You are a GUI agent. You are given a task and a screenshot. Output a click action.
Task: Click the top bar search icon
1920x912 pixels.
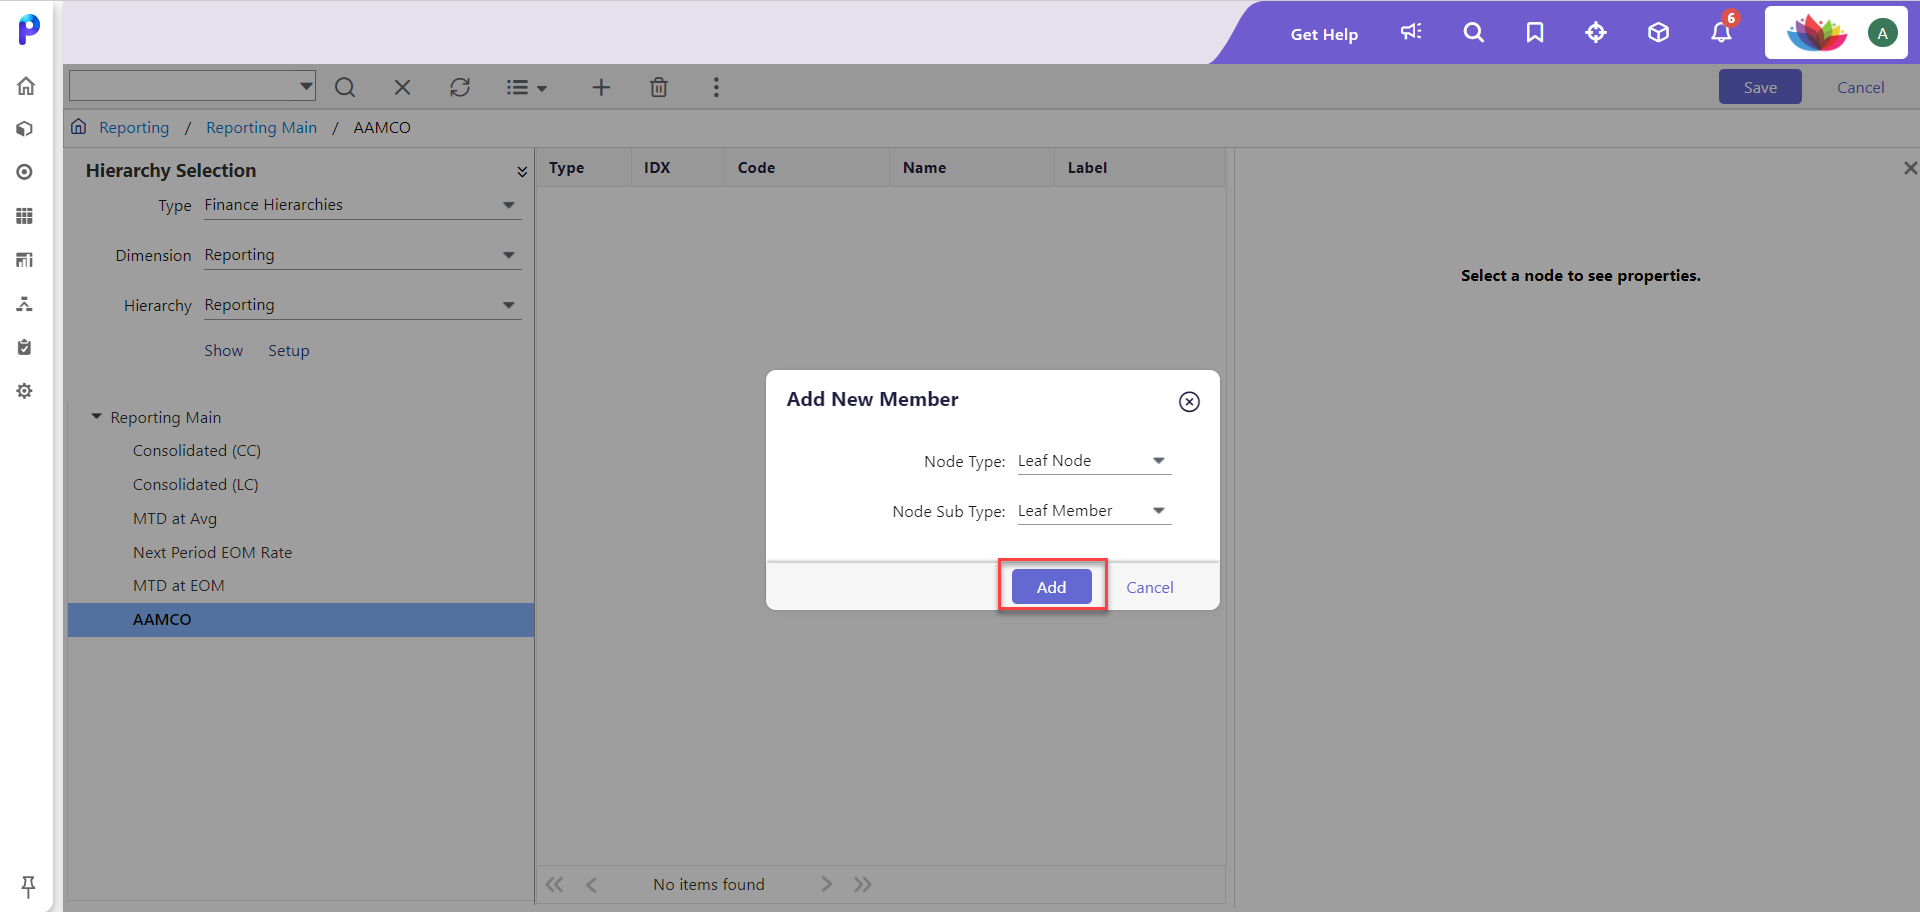(x=1473, y=32)
